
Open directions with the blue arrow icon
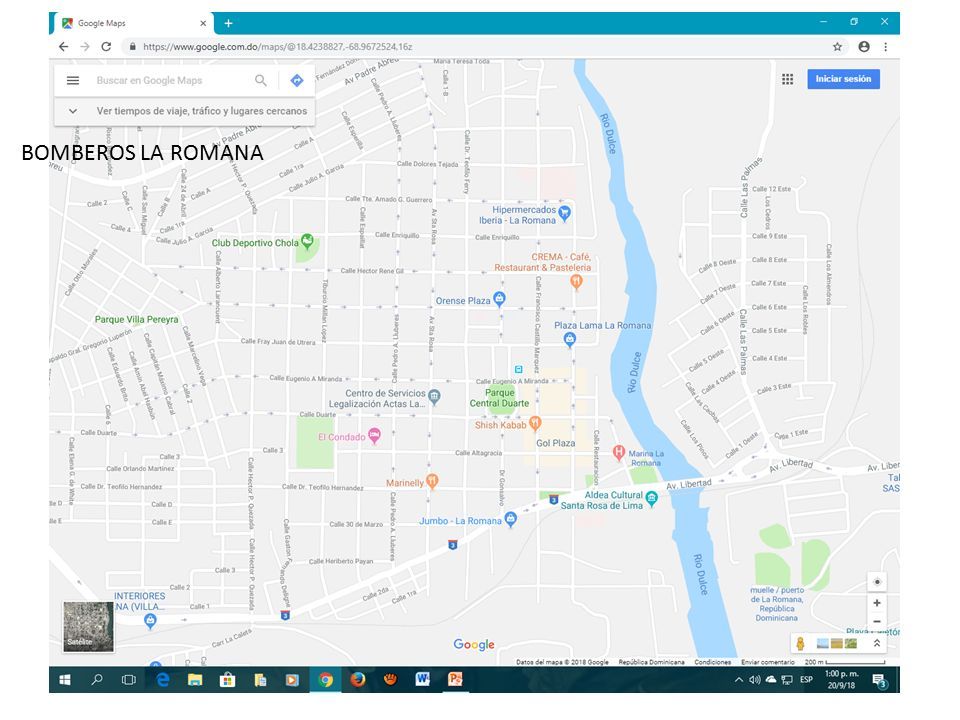[297, 80]
